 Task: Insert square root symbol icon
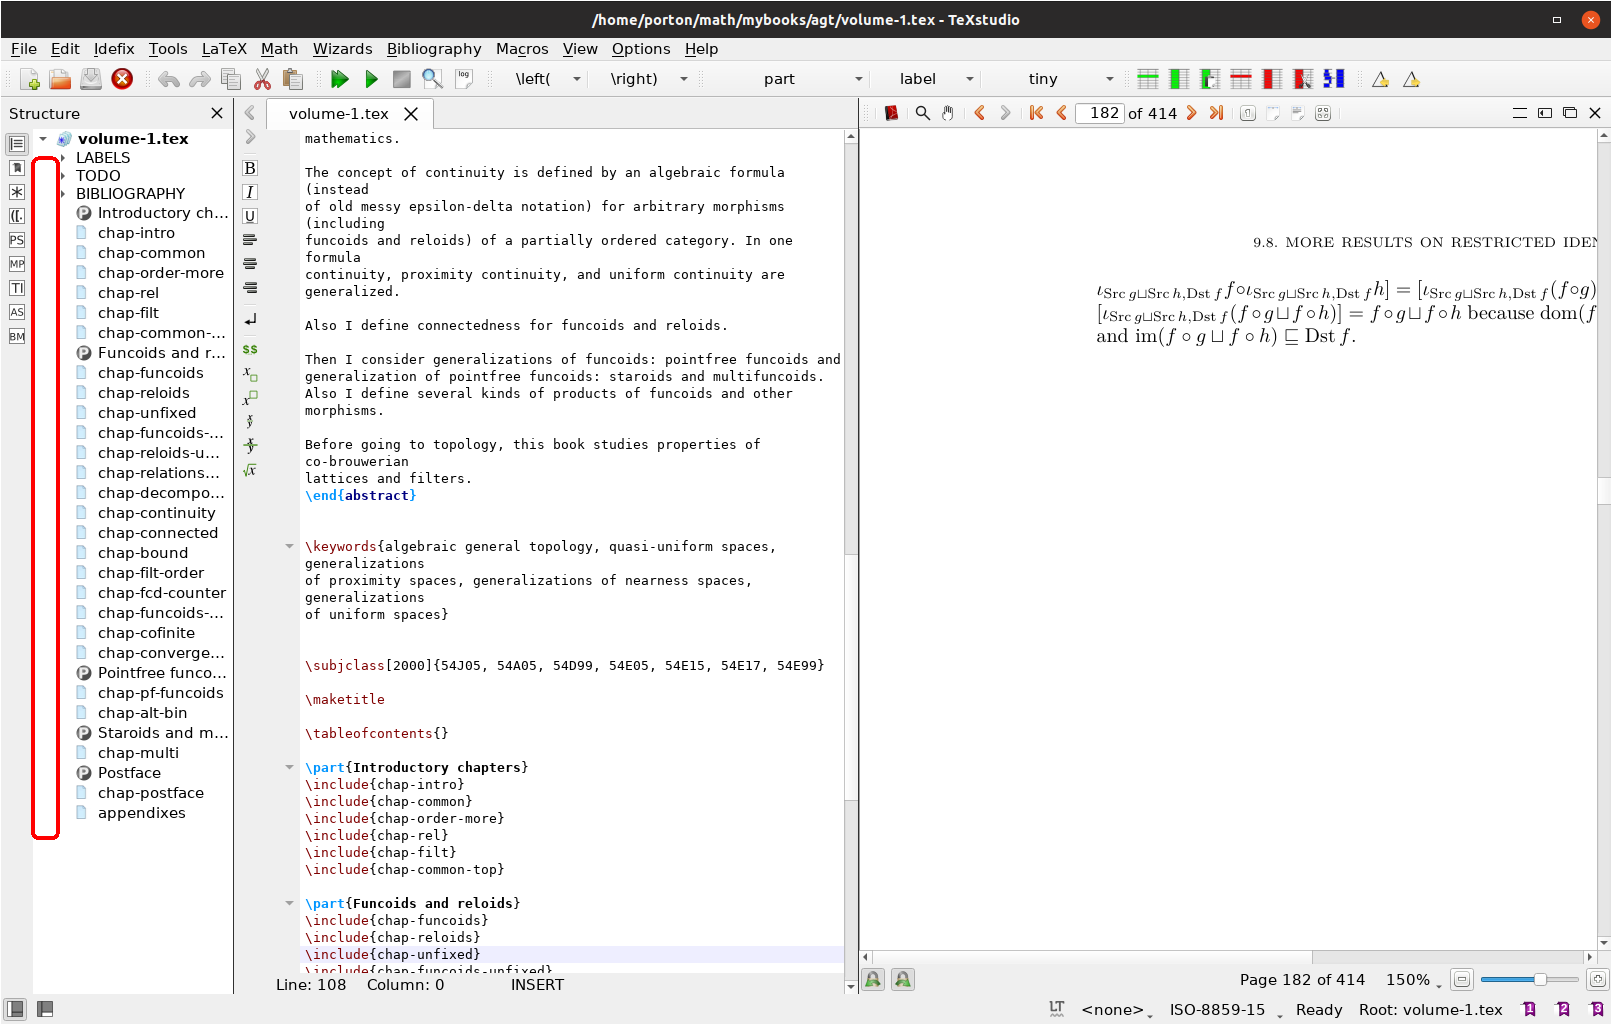(250, 470)
